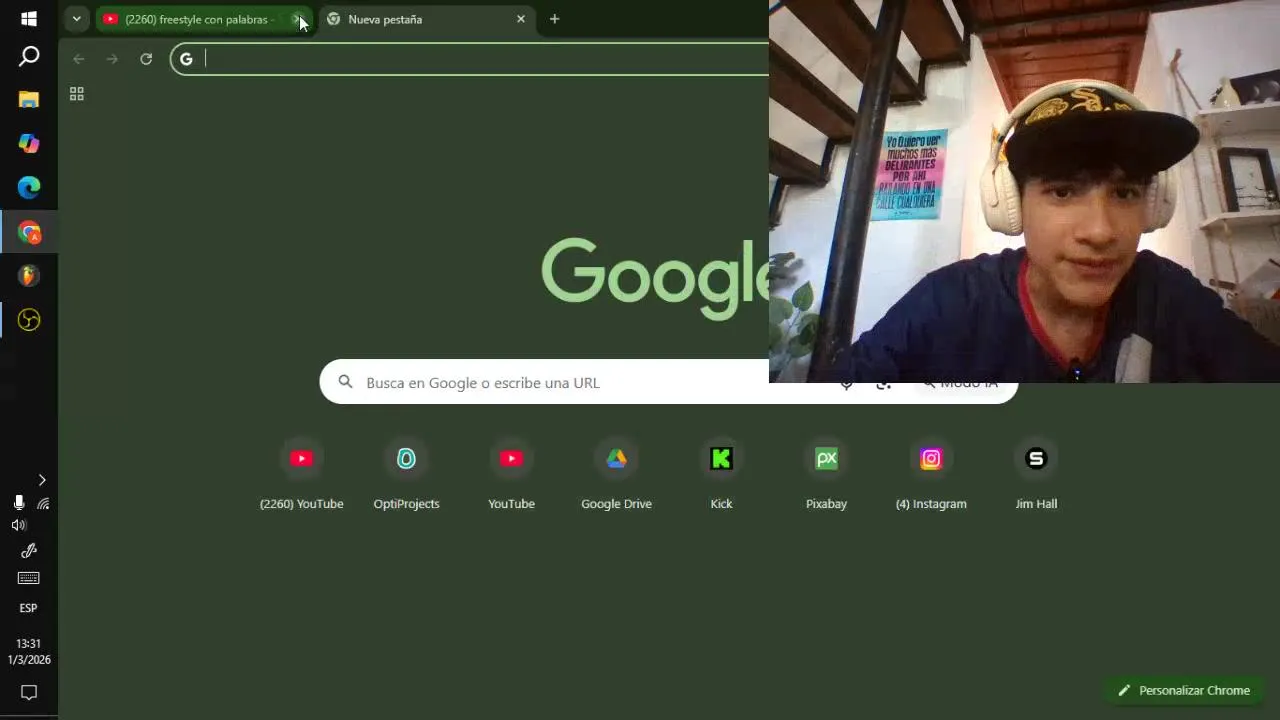This screenshot has width=1280, height=720.
Task: Open OBS Studio from the taskbar
Action: click(29, 320)
